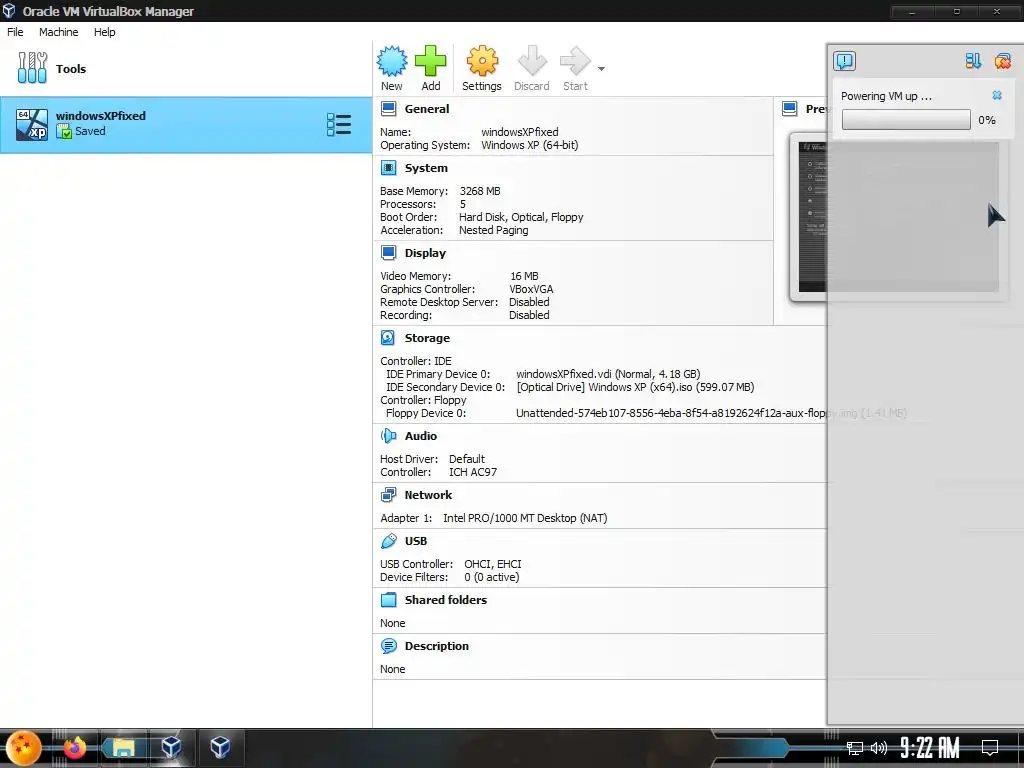Click the VM preview thumbnail

(x=898, y=217)
